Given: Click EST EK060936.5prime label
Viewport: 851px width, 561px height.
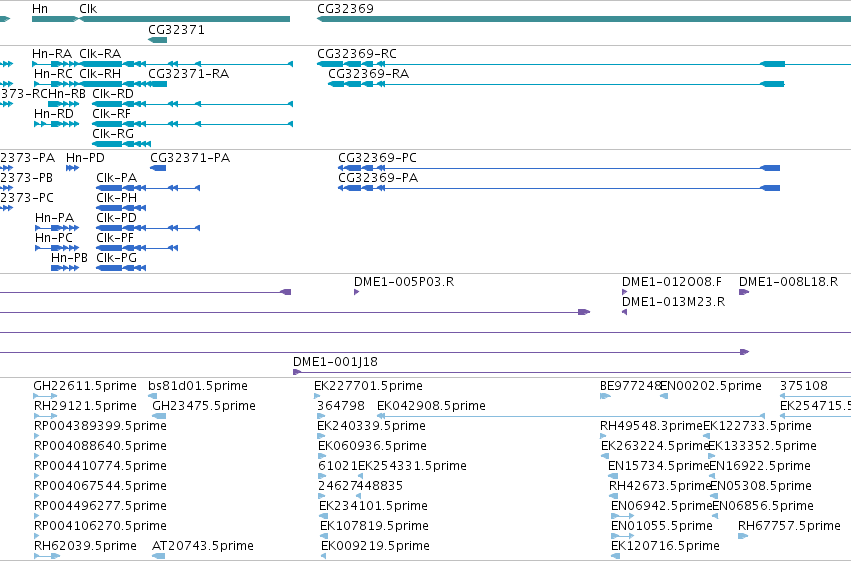Looking at the screenshot, I should [372, 446].
